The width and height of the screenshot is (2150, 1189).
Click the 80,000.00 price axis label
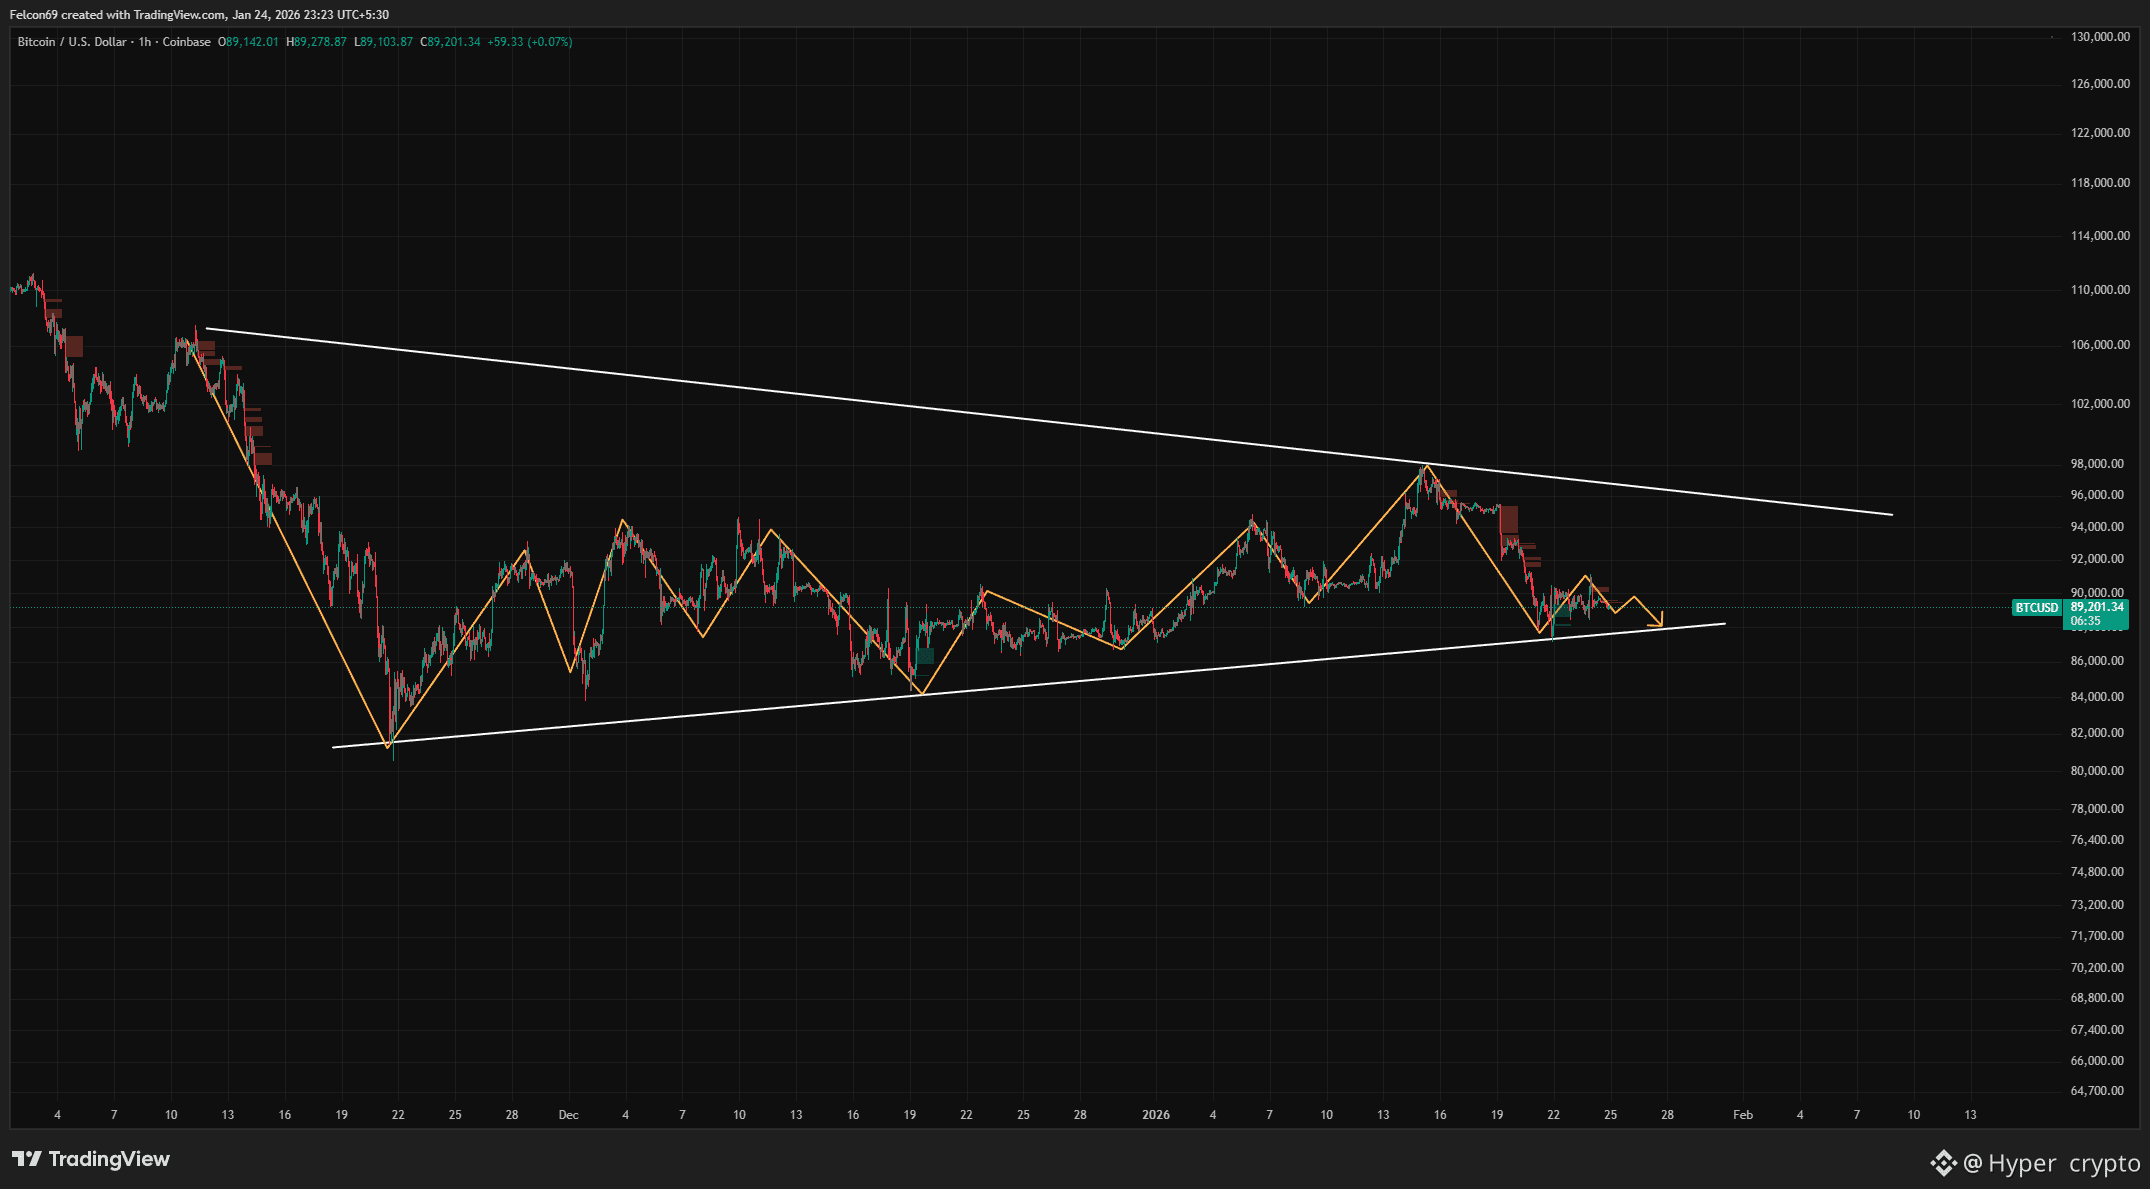point(2097,771)
